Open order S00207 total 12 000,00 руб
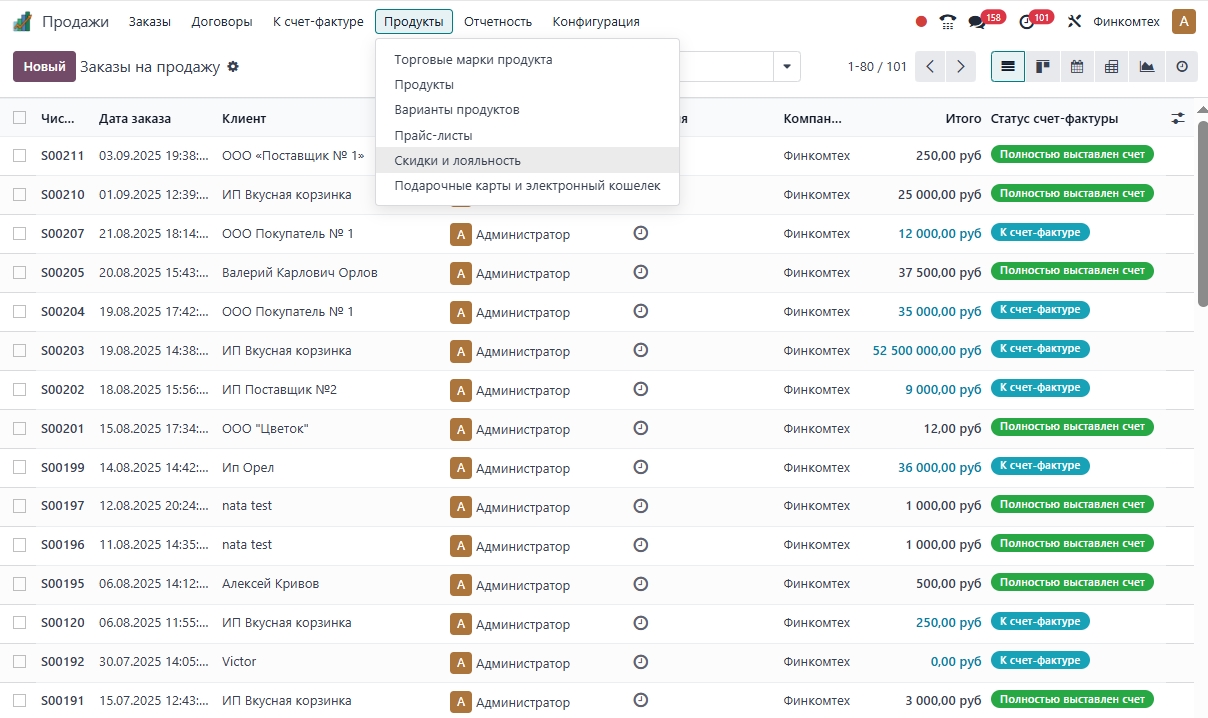This screenshot has width=1208, height=718. click(x=939, y=234)
